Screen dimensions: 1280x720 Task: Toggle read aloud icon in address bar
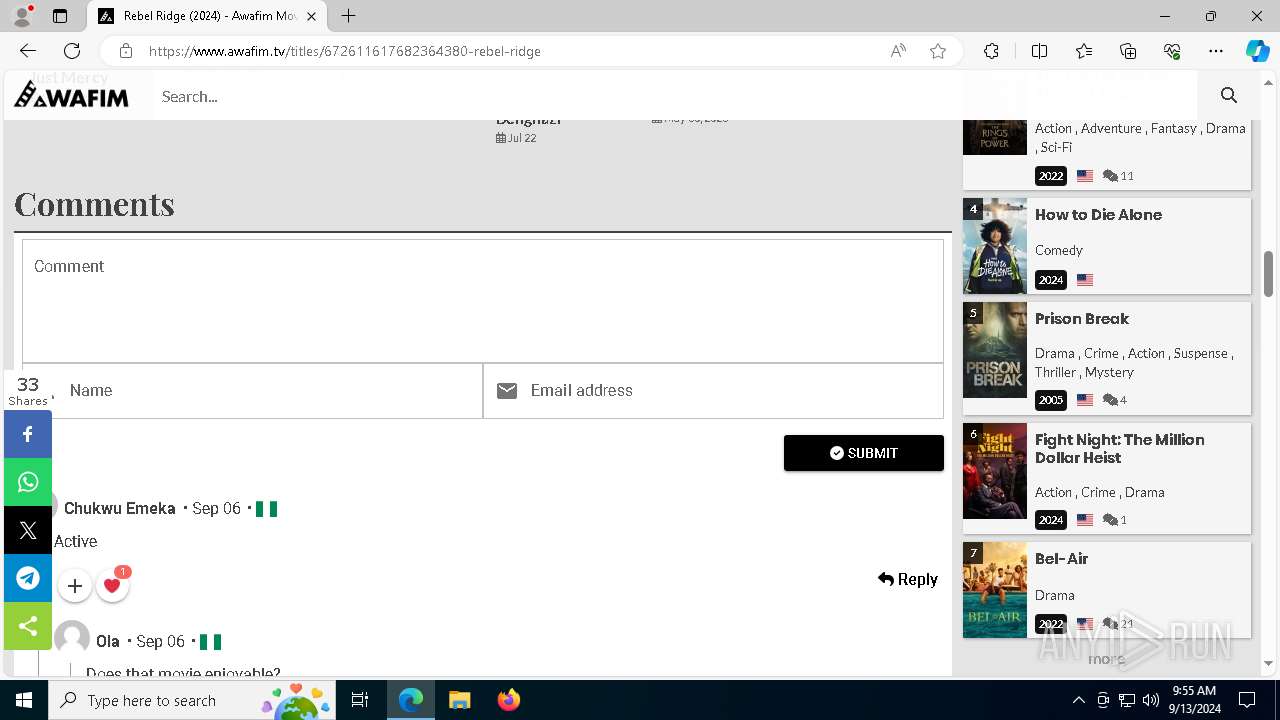click(x=898, y=51)
